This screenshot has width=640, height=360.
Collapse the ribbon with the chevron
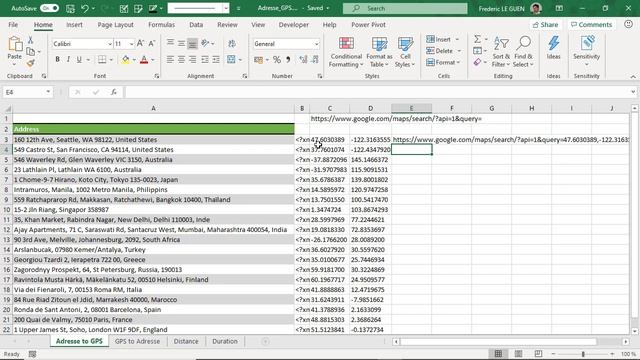tap(633, 76)
